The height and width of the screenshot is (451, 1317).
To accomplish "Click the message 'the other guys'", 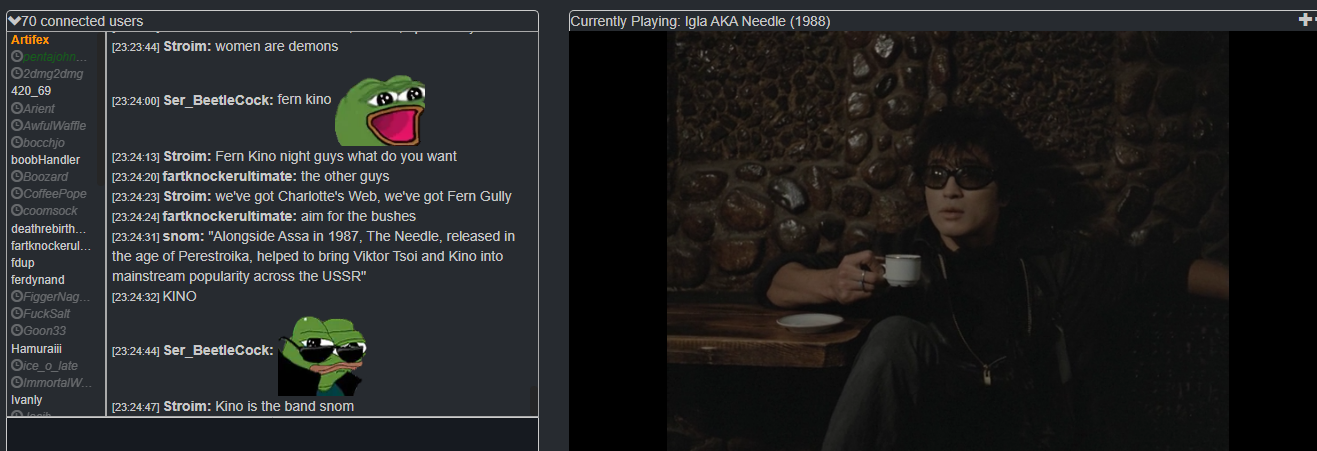I will (x=345, y=176).
